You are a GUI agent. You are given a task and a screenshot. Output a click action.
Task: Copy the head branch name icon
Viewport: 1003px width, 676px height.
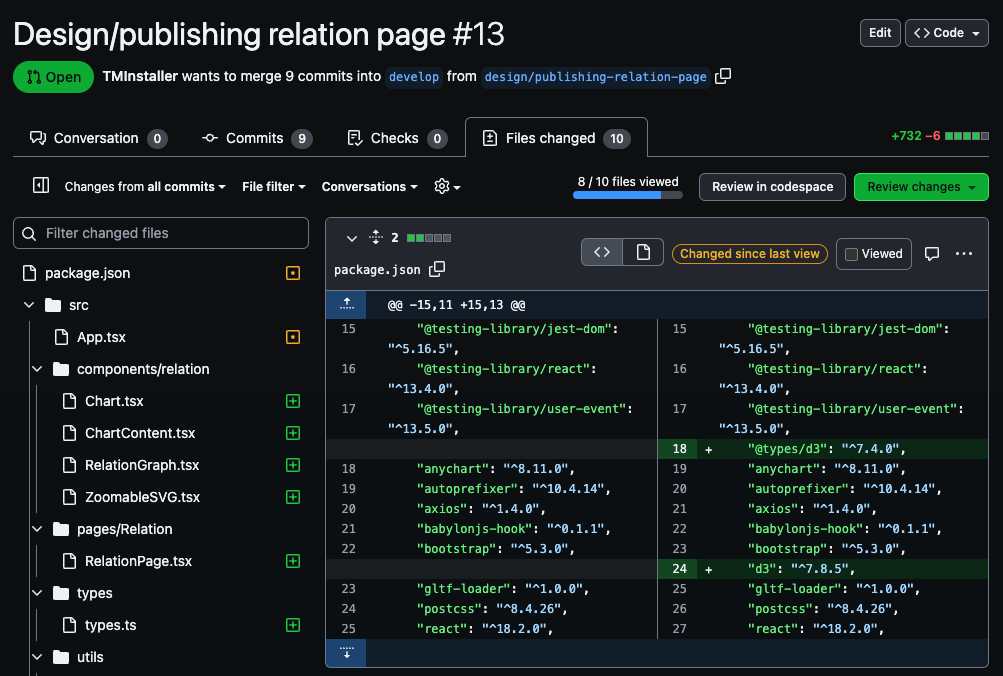click(x=723, y=76)
